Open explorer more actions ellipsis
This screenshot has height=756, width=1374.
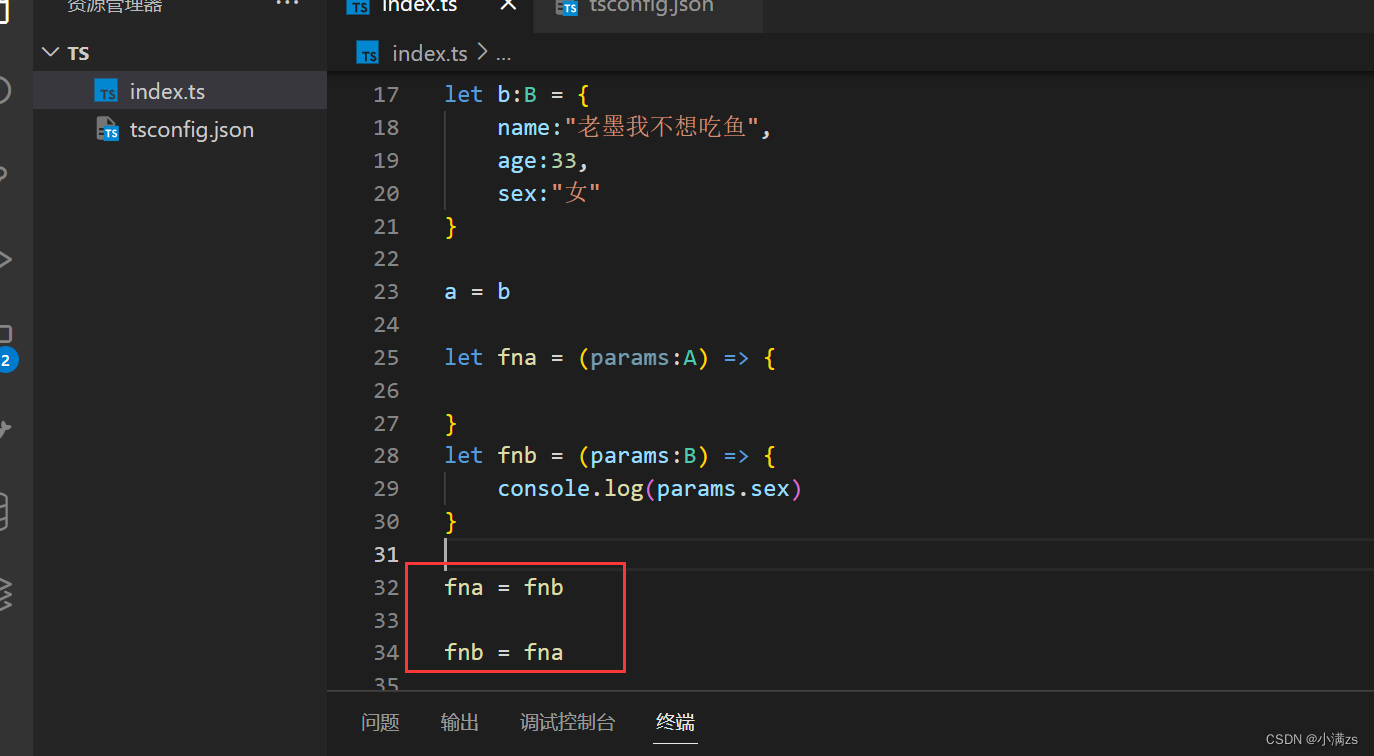click(287, 4)
